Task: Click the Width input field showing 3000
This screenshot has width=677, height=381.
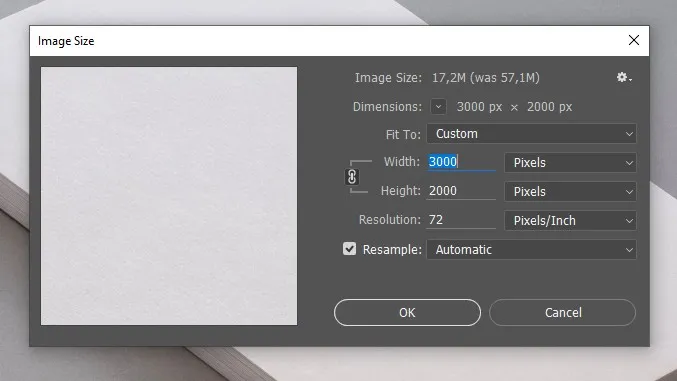Action: click(x=461, y=162)
